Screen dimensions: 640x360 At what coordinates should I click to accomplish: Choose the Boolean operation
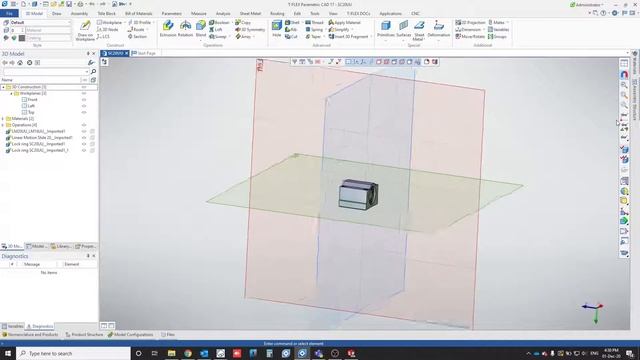219,22
